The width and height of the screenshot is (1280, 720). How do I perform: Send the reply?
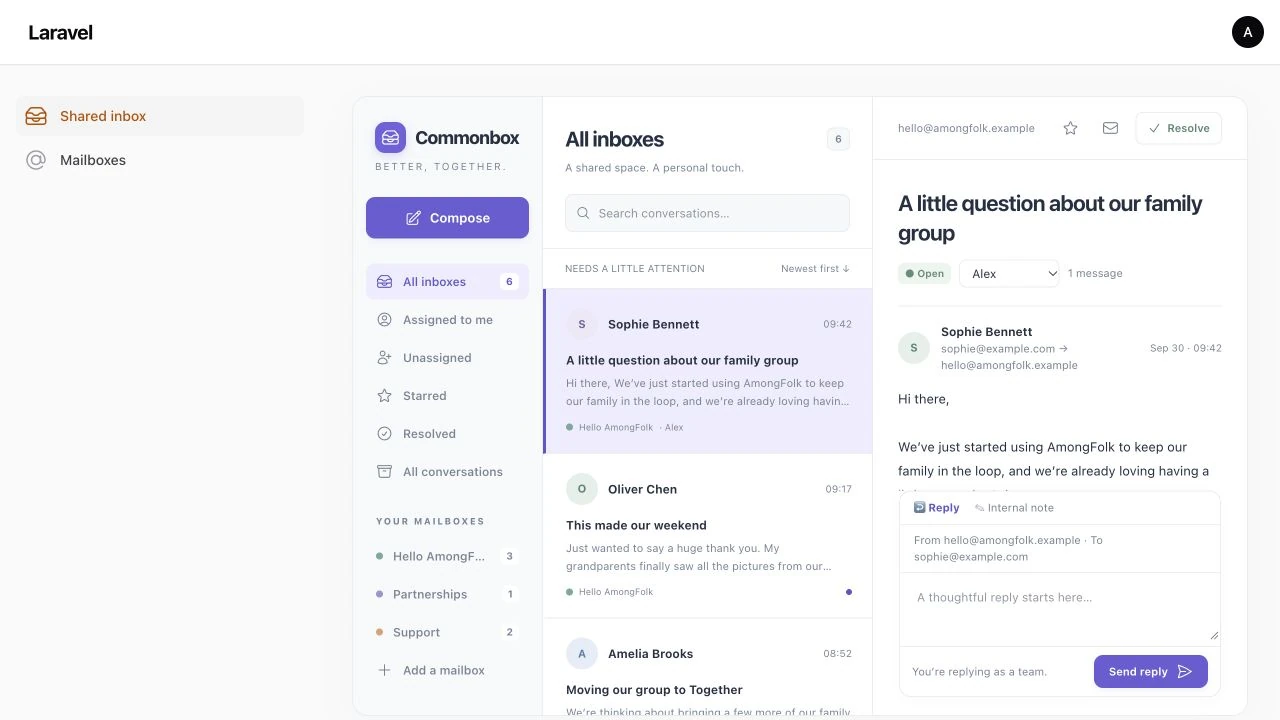(1151, 672)
